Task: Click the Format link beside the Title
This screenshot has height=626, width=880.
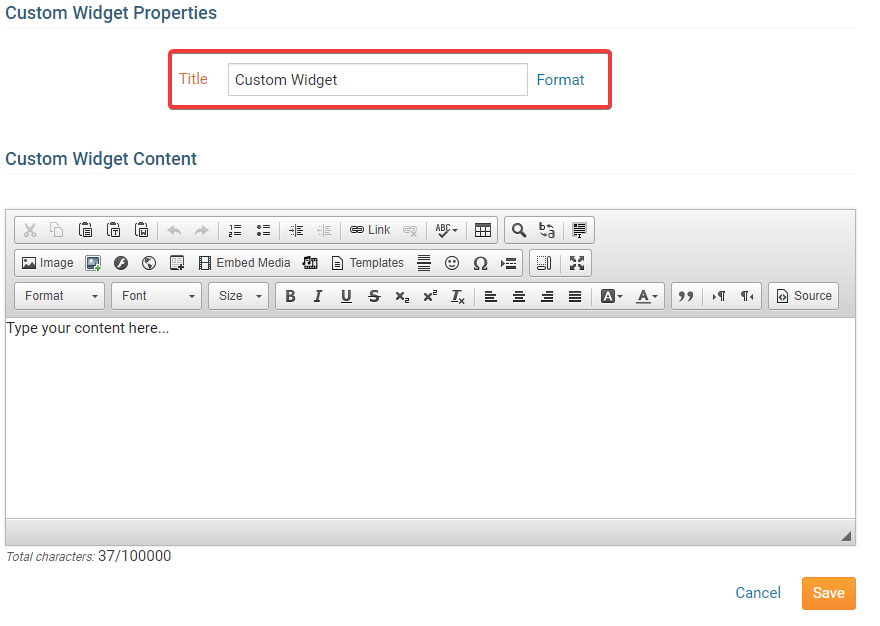Action: 560,80
